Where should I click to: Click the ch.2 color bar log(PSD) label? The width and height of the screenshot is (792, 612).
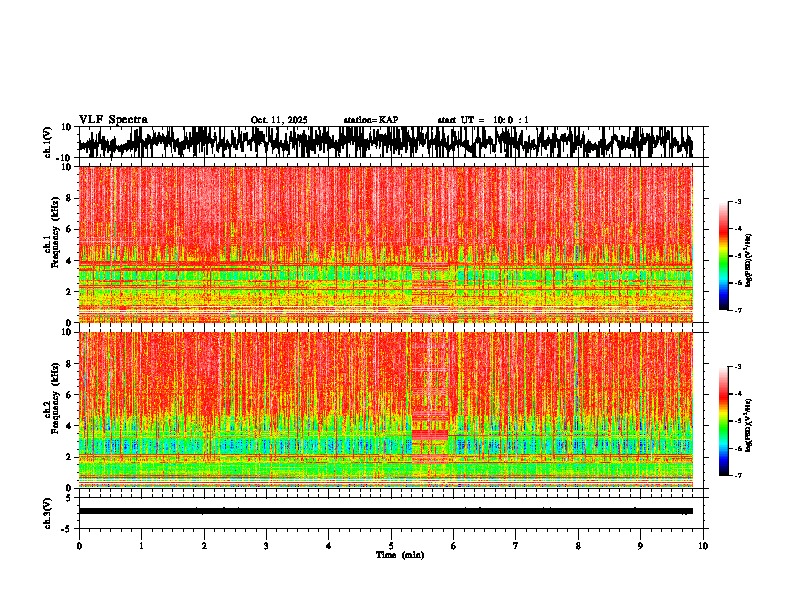click(749, 425)
